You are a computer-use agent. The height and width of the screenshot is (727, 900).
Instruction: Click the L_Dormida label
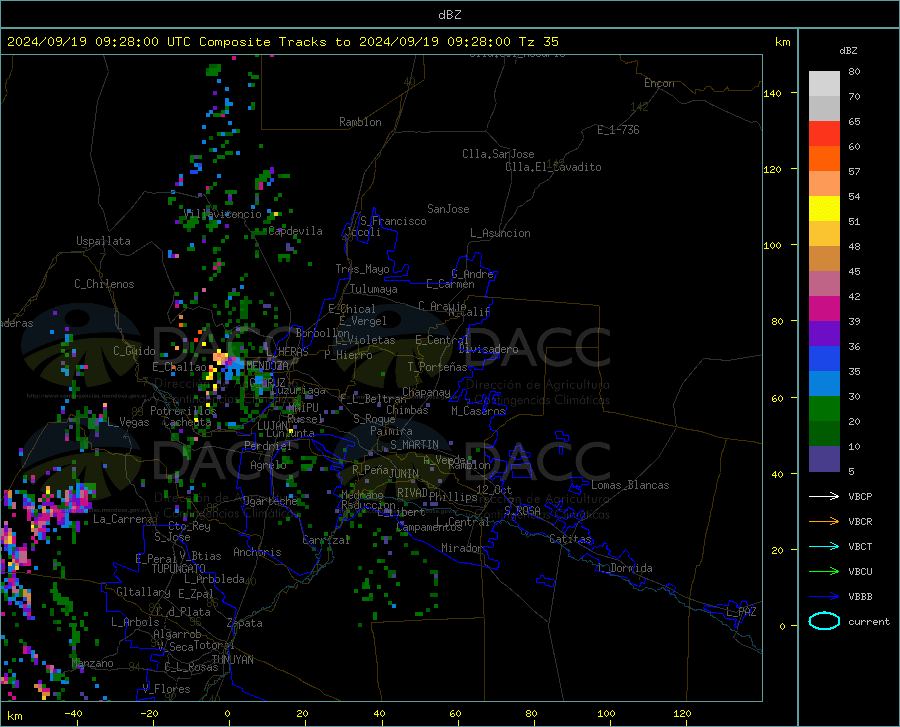click(625, 568)
